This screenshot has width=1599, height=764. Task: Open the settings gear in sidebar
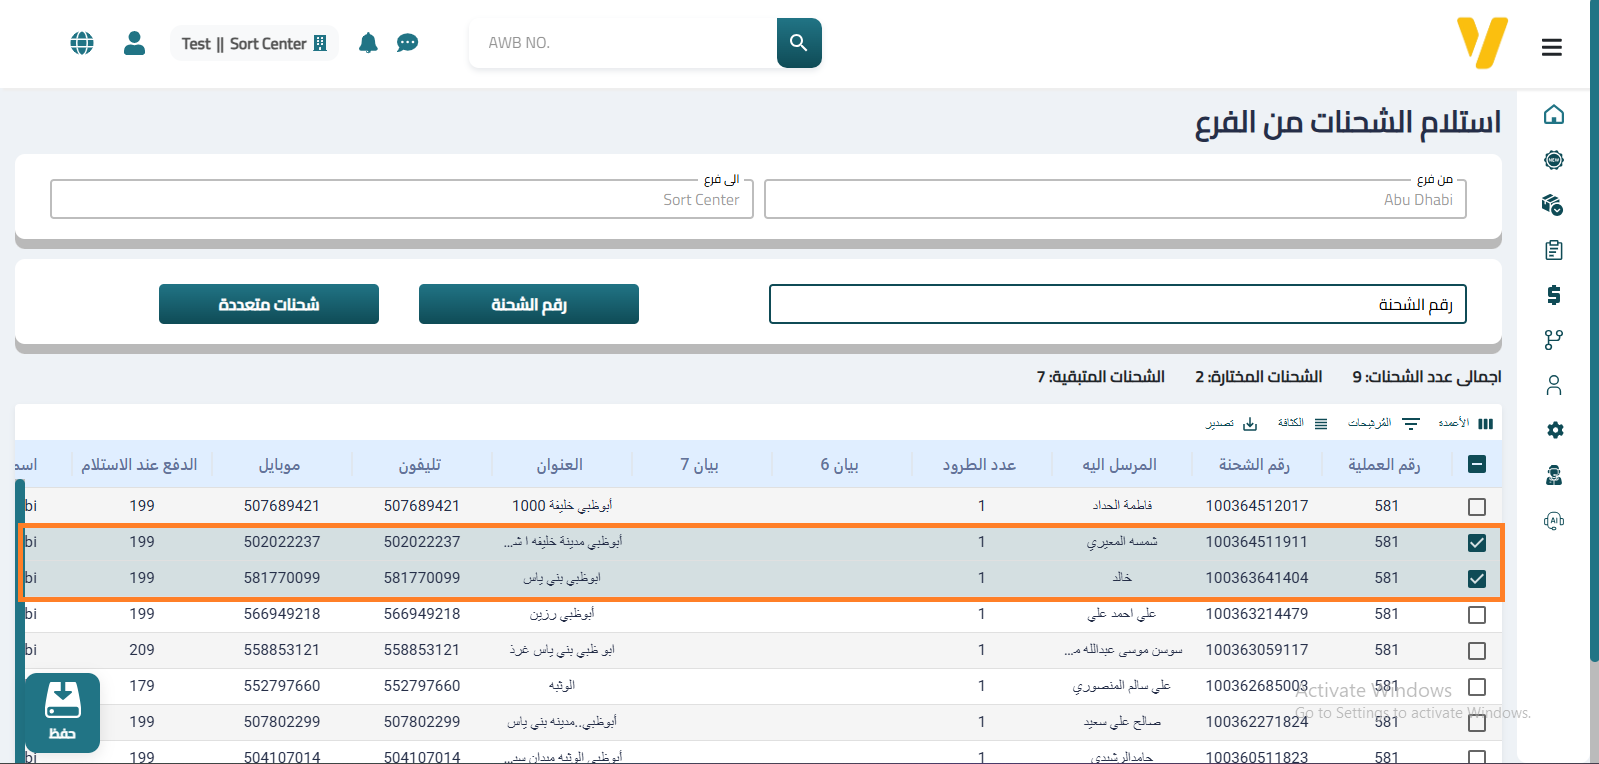(1555, 430)
